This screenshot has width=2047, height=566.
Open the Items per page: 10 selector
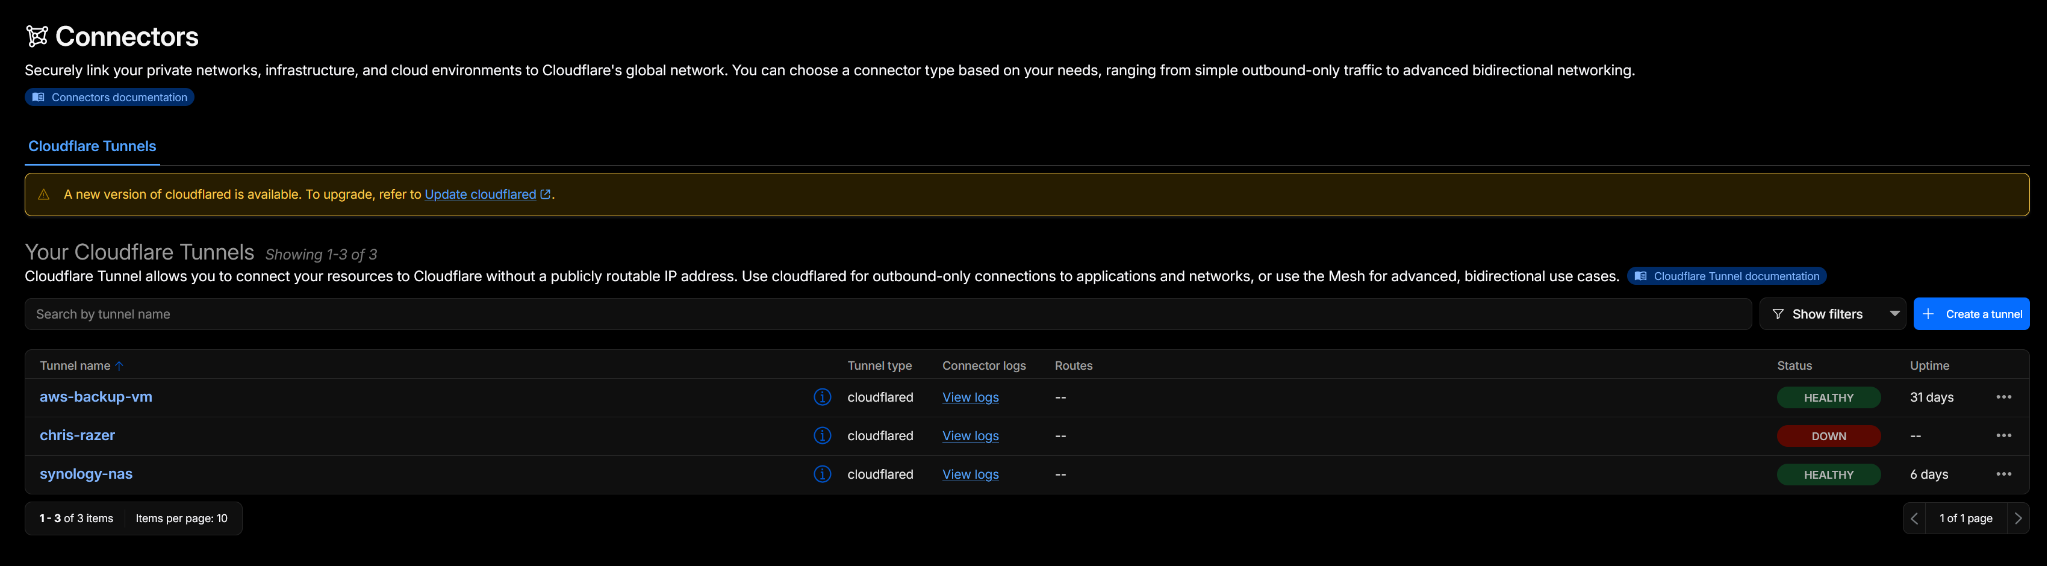pyautogui.click(x=182, y=518)
